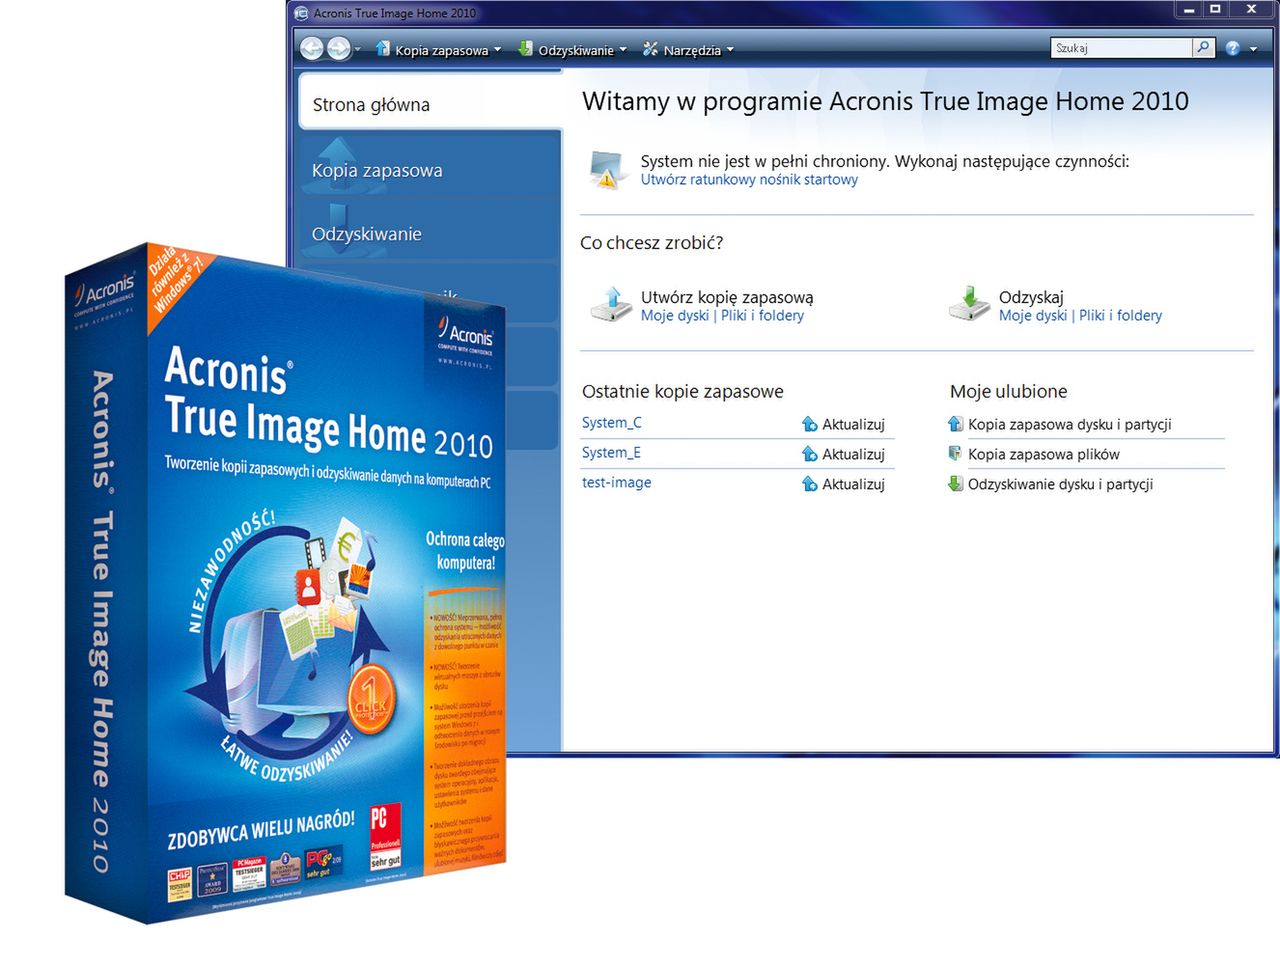The width and height of the screenshot is (1280, 967).
Task: Click the update icon beside System_C
Action: pyautogui.click(x=810, y=424)
